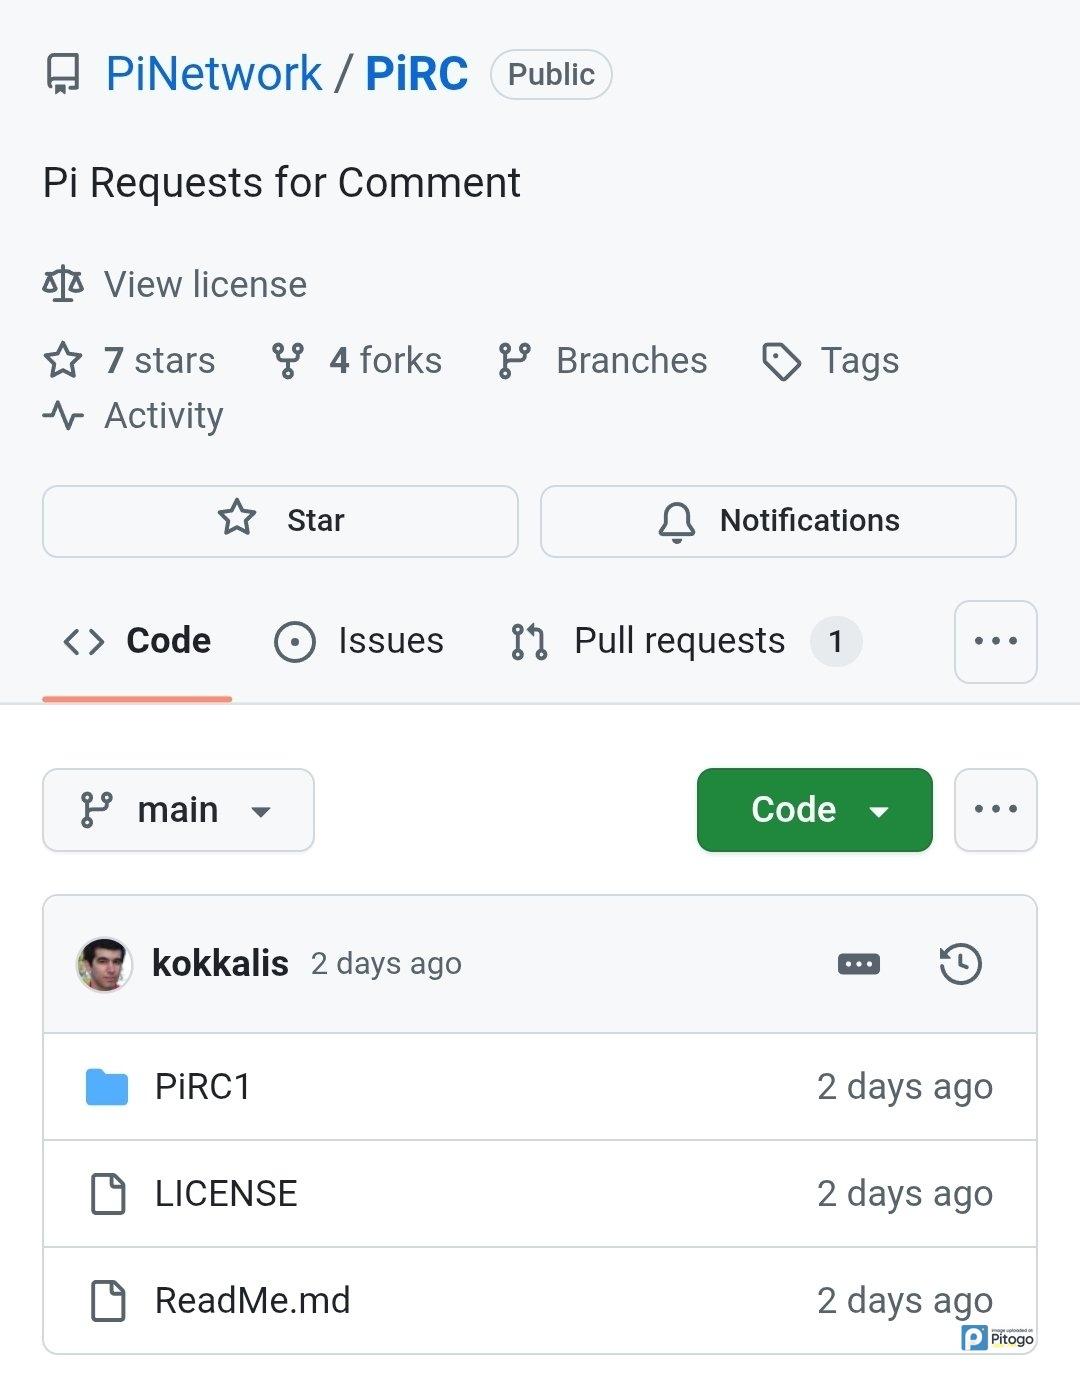View the 4 forks list
Image resolution: width=1080 pixels, height=1393 pixels.
click(357, 361)
